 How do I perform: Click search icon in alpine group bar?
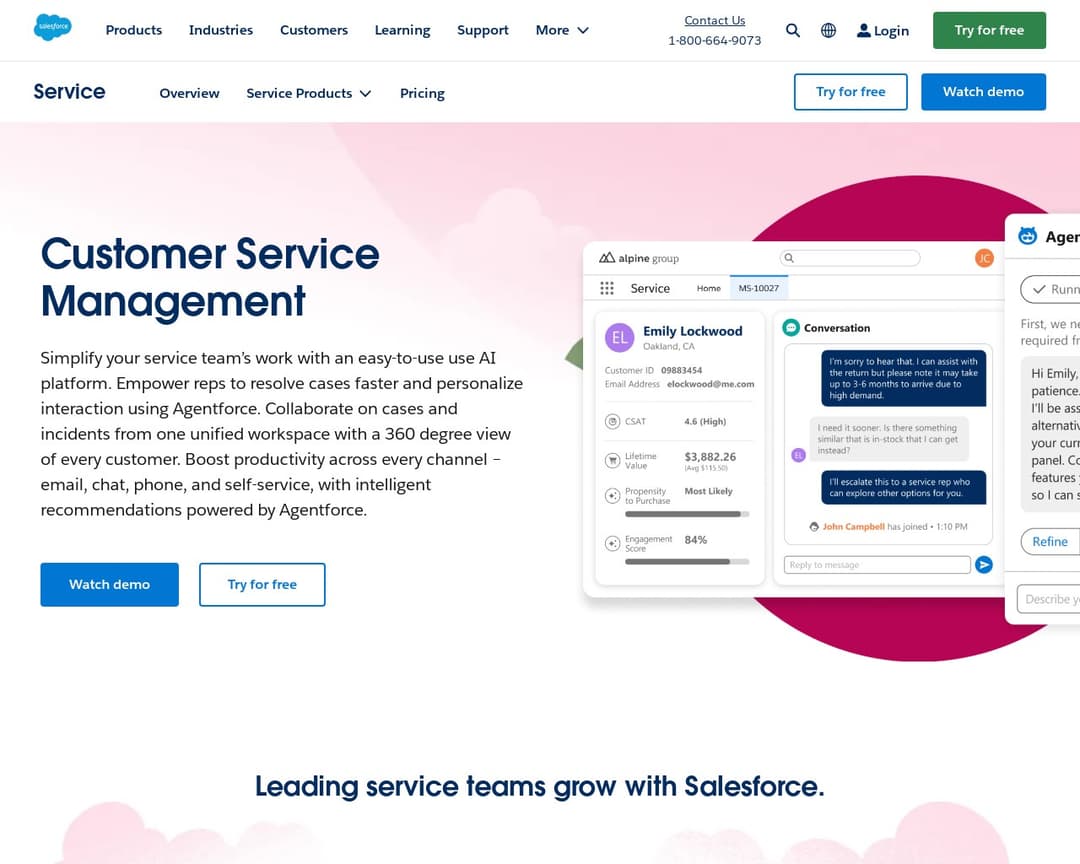[x=789, y=258]
